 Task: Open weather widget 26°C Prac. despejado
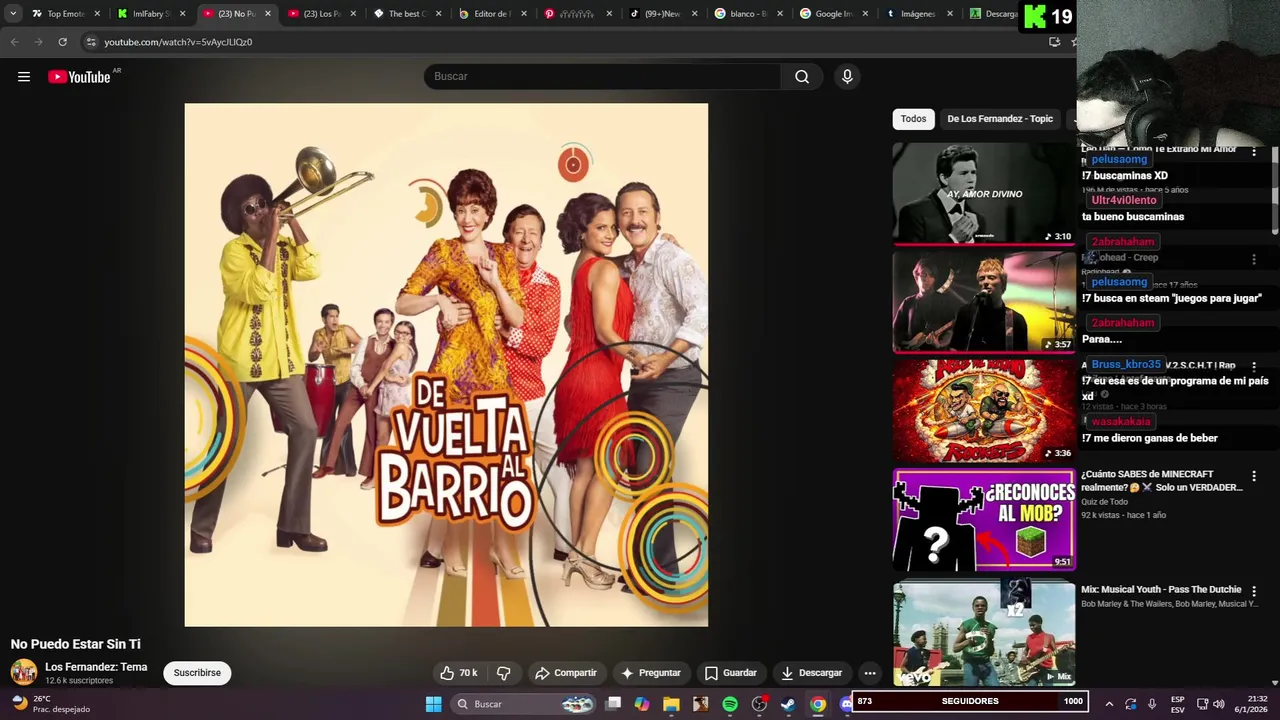point(50,704)
